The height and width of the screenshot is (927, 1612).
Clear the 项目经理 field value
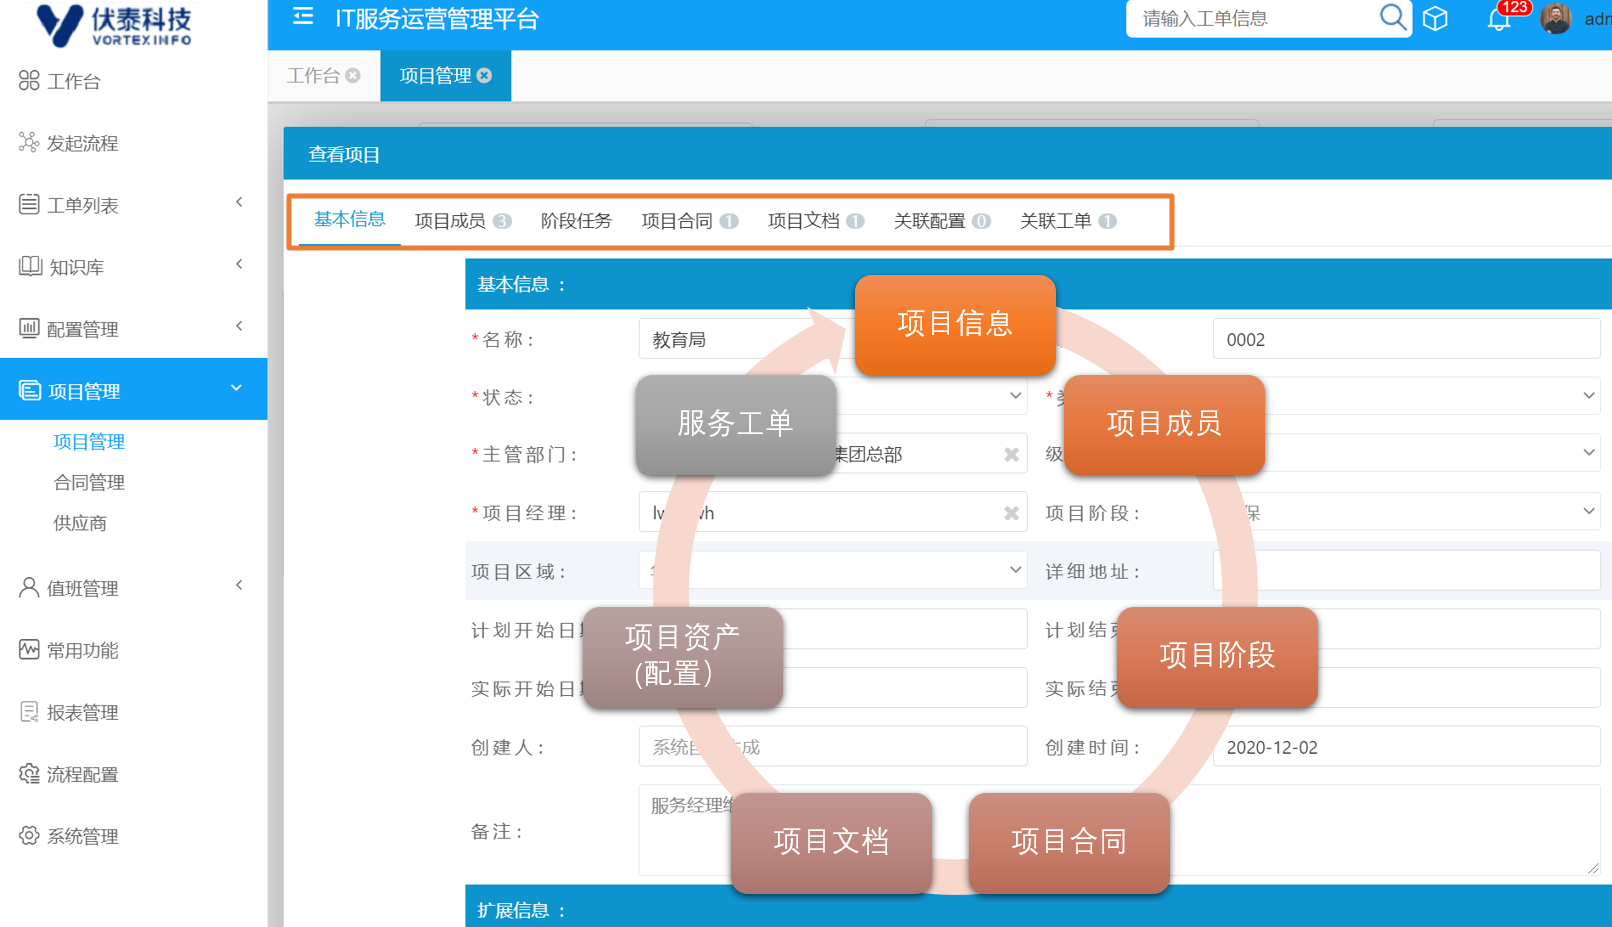(x=1011, y=513)
